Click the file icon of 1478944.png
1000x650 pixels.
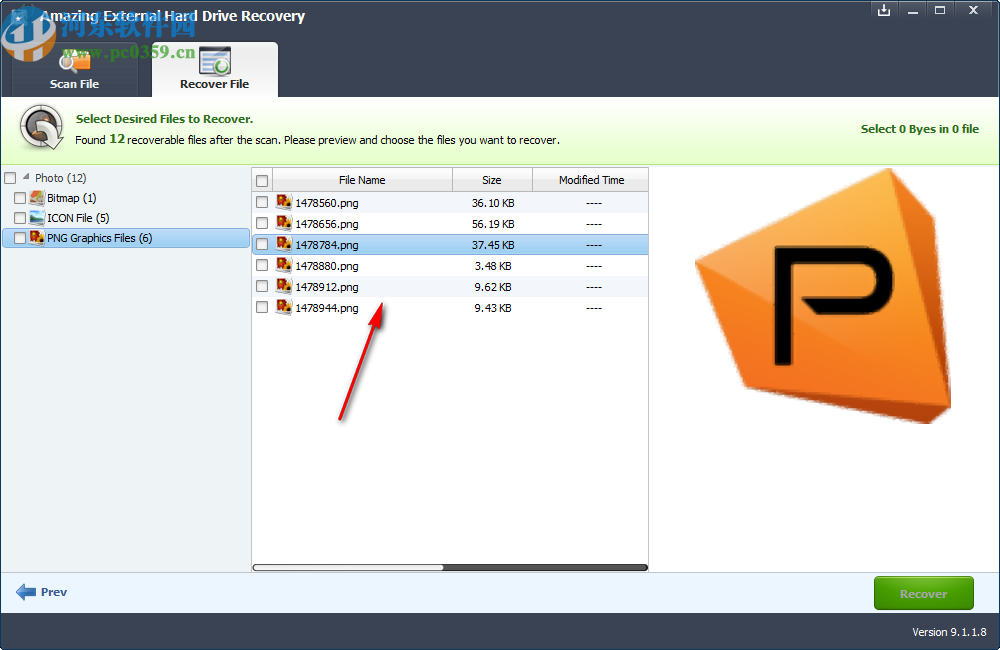(x=284, y=307)
